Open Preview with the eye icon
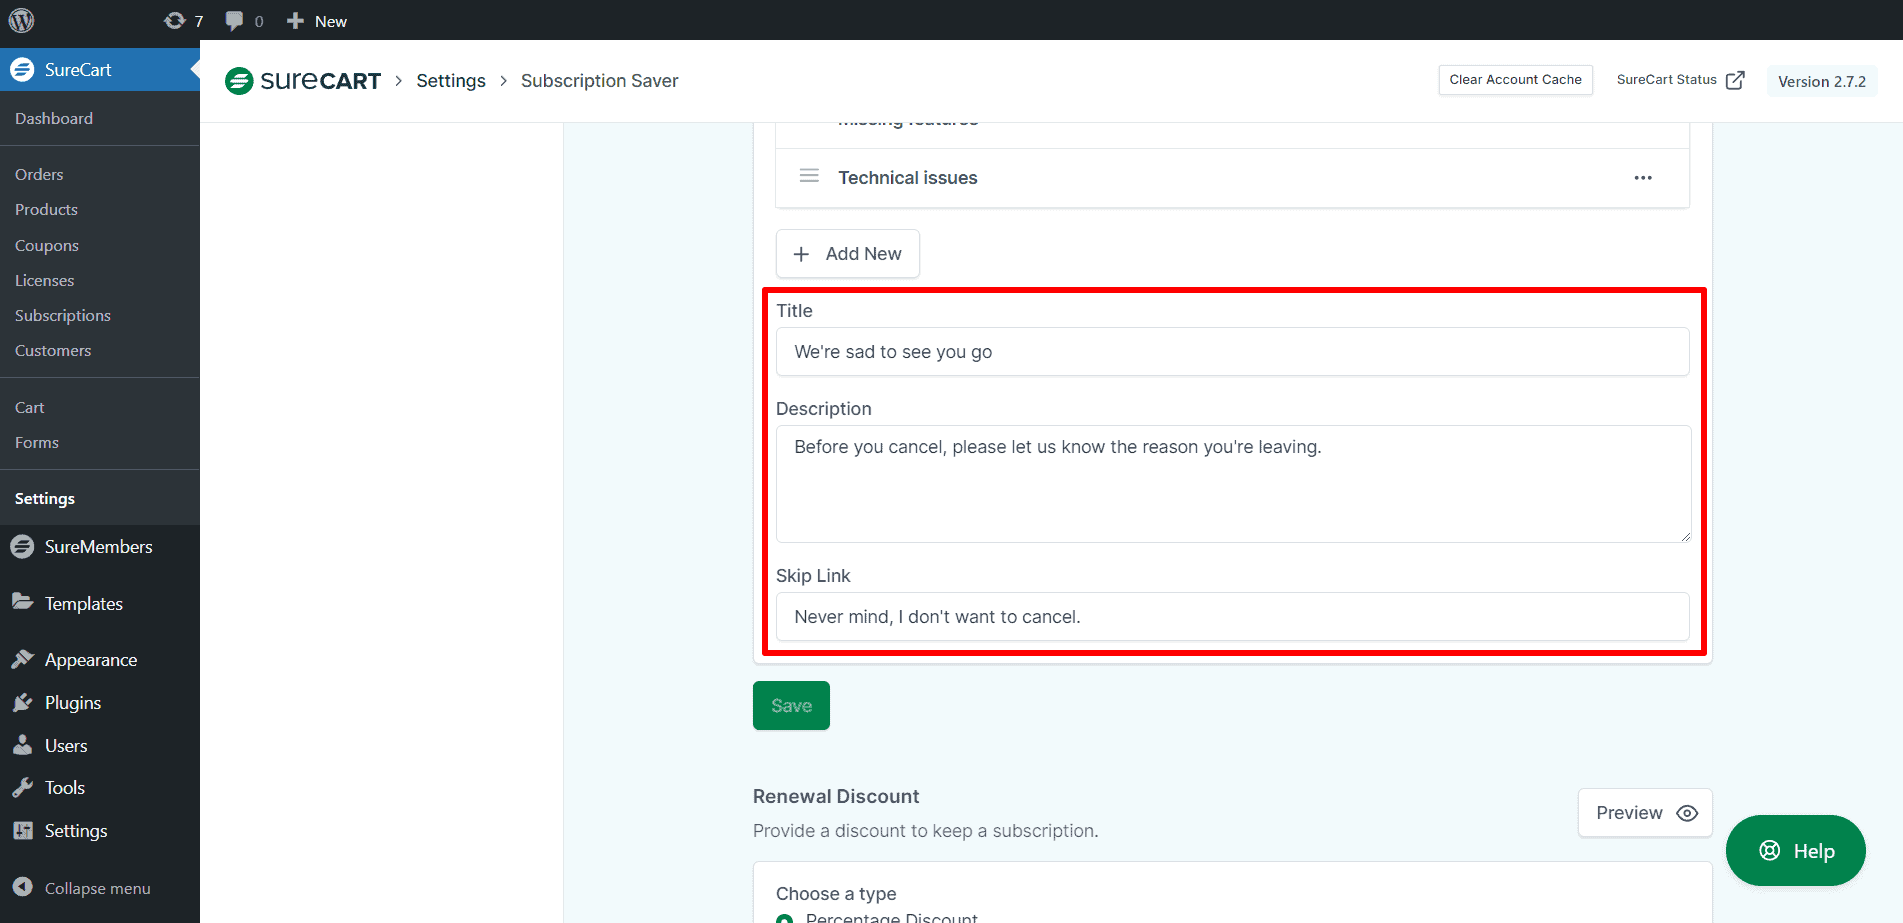 coord(1644,813)
